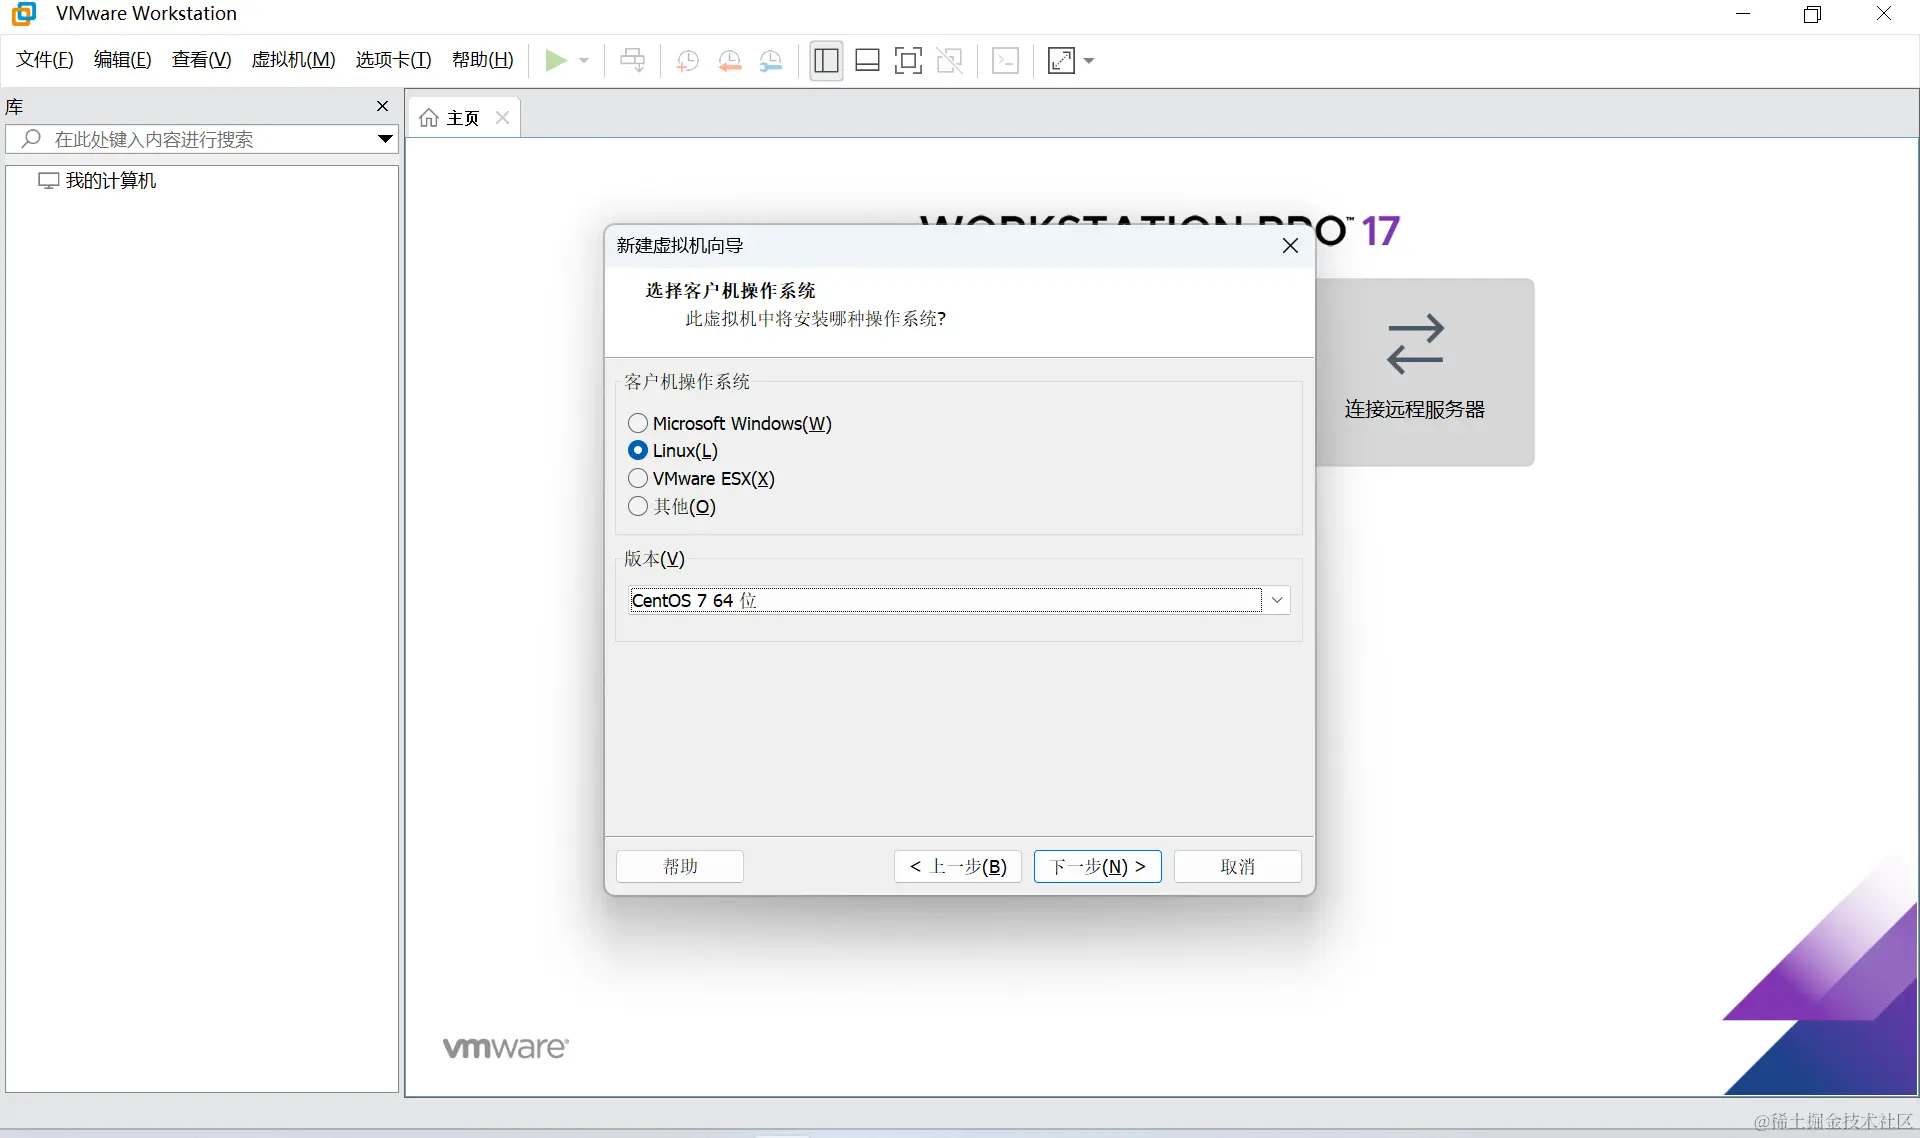Enter full screen mode icon
This screenshot has height=1138, width=1920.
[x=908, y=61]
